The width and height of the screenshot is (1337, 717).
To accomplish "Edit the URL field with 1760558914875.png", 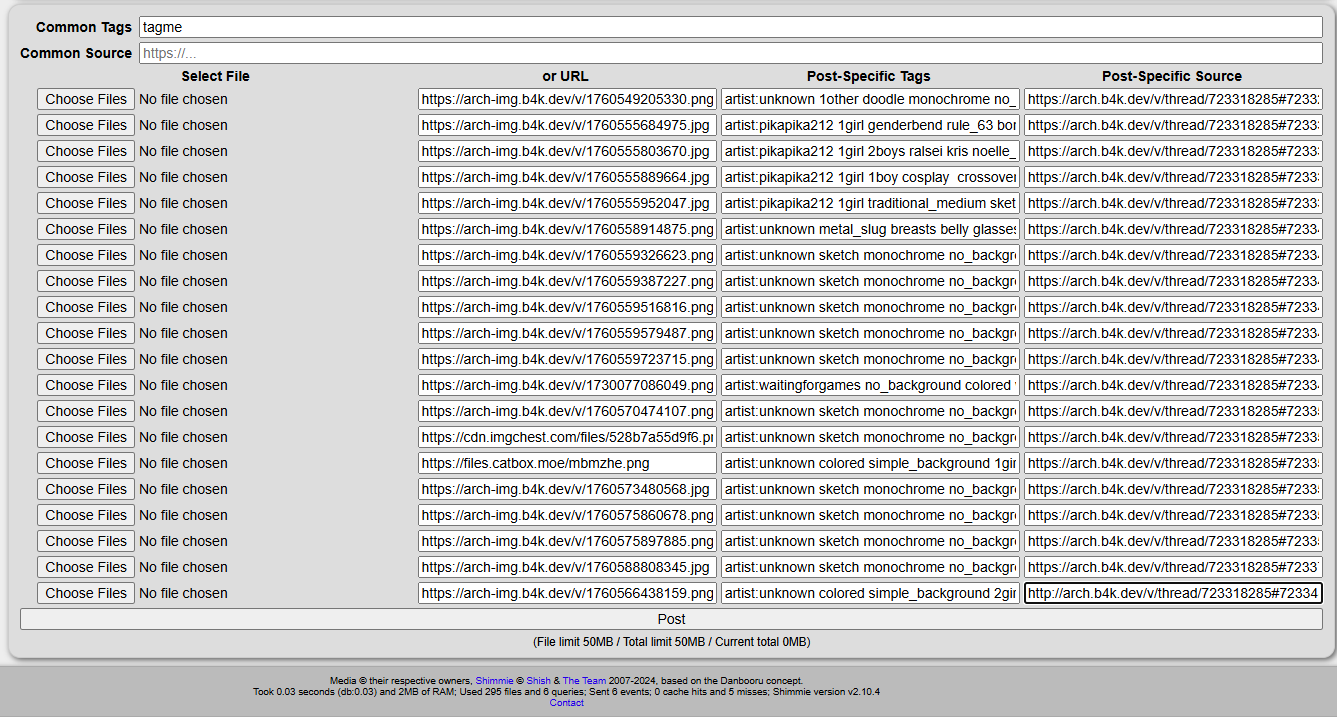I will [x=567, y=229].
